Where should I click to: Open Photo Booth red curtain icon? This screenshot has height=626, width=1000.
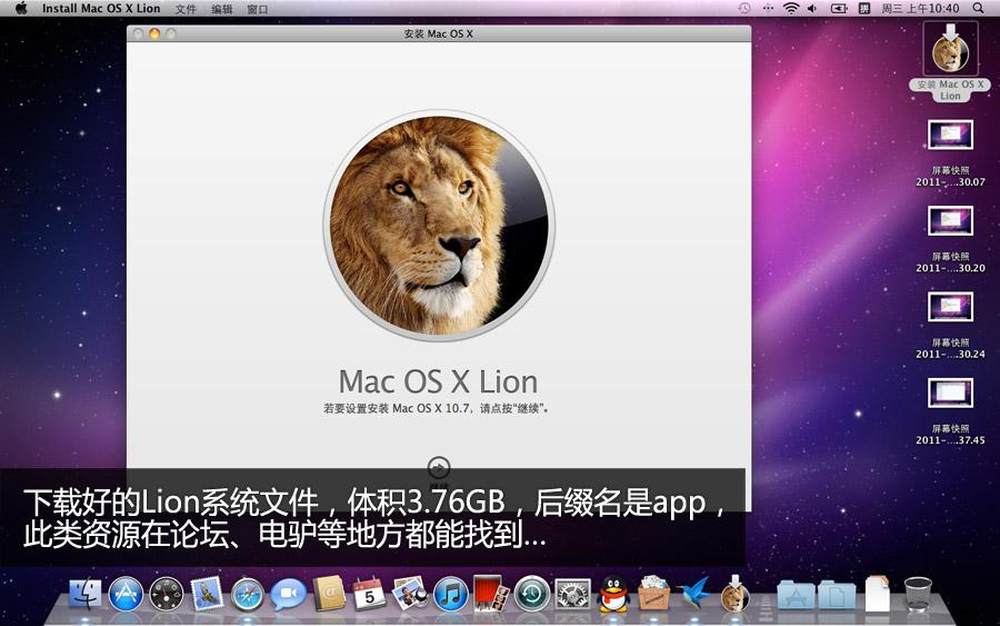point(491,593)
